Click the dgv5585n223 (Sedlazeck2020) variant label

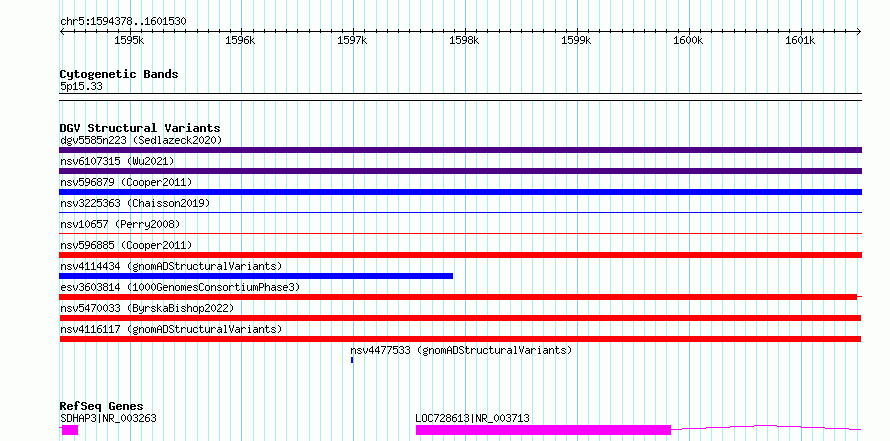[x=141, y=140]
